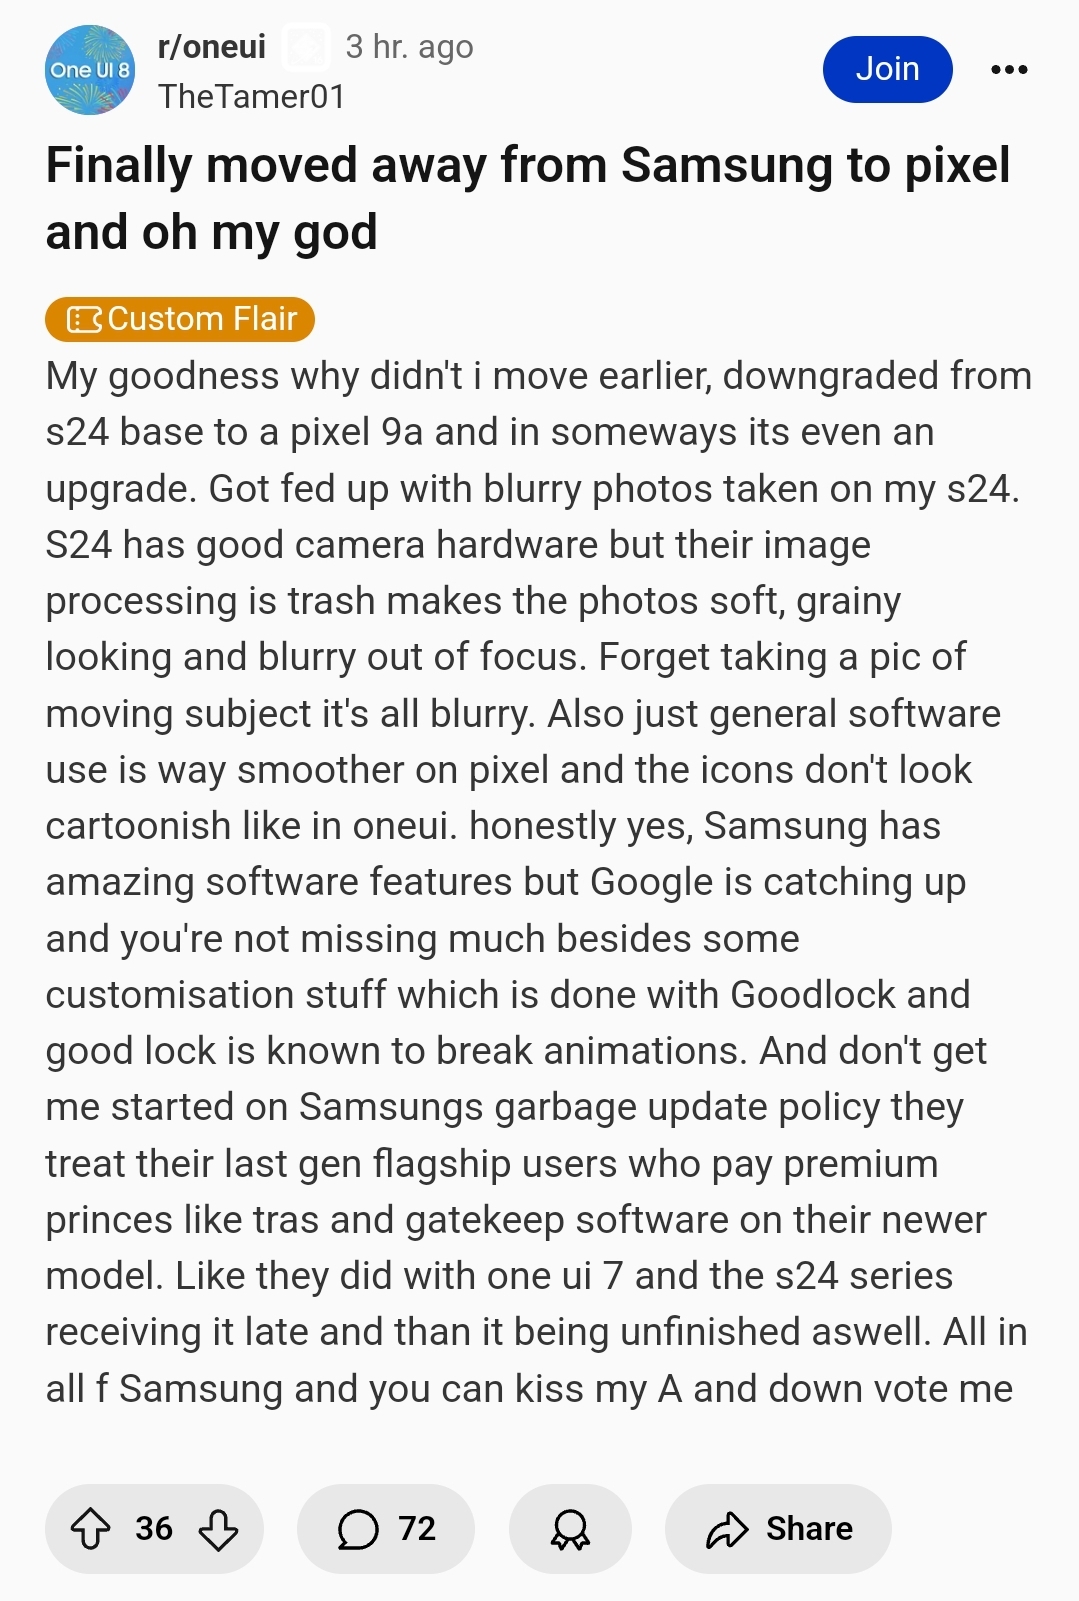Screen dimensions: 1079x1601
Task: Tap 'and oh my god' title line
Action: click(211, 232)
